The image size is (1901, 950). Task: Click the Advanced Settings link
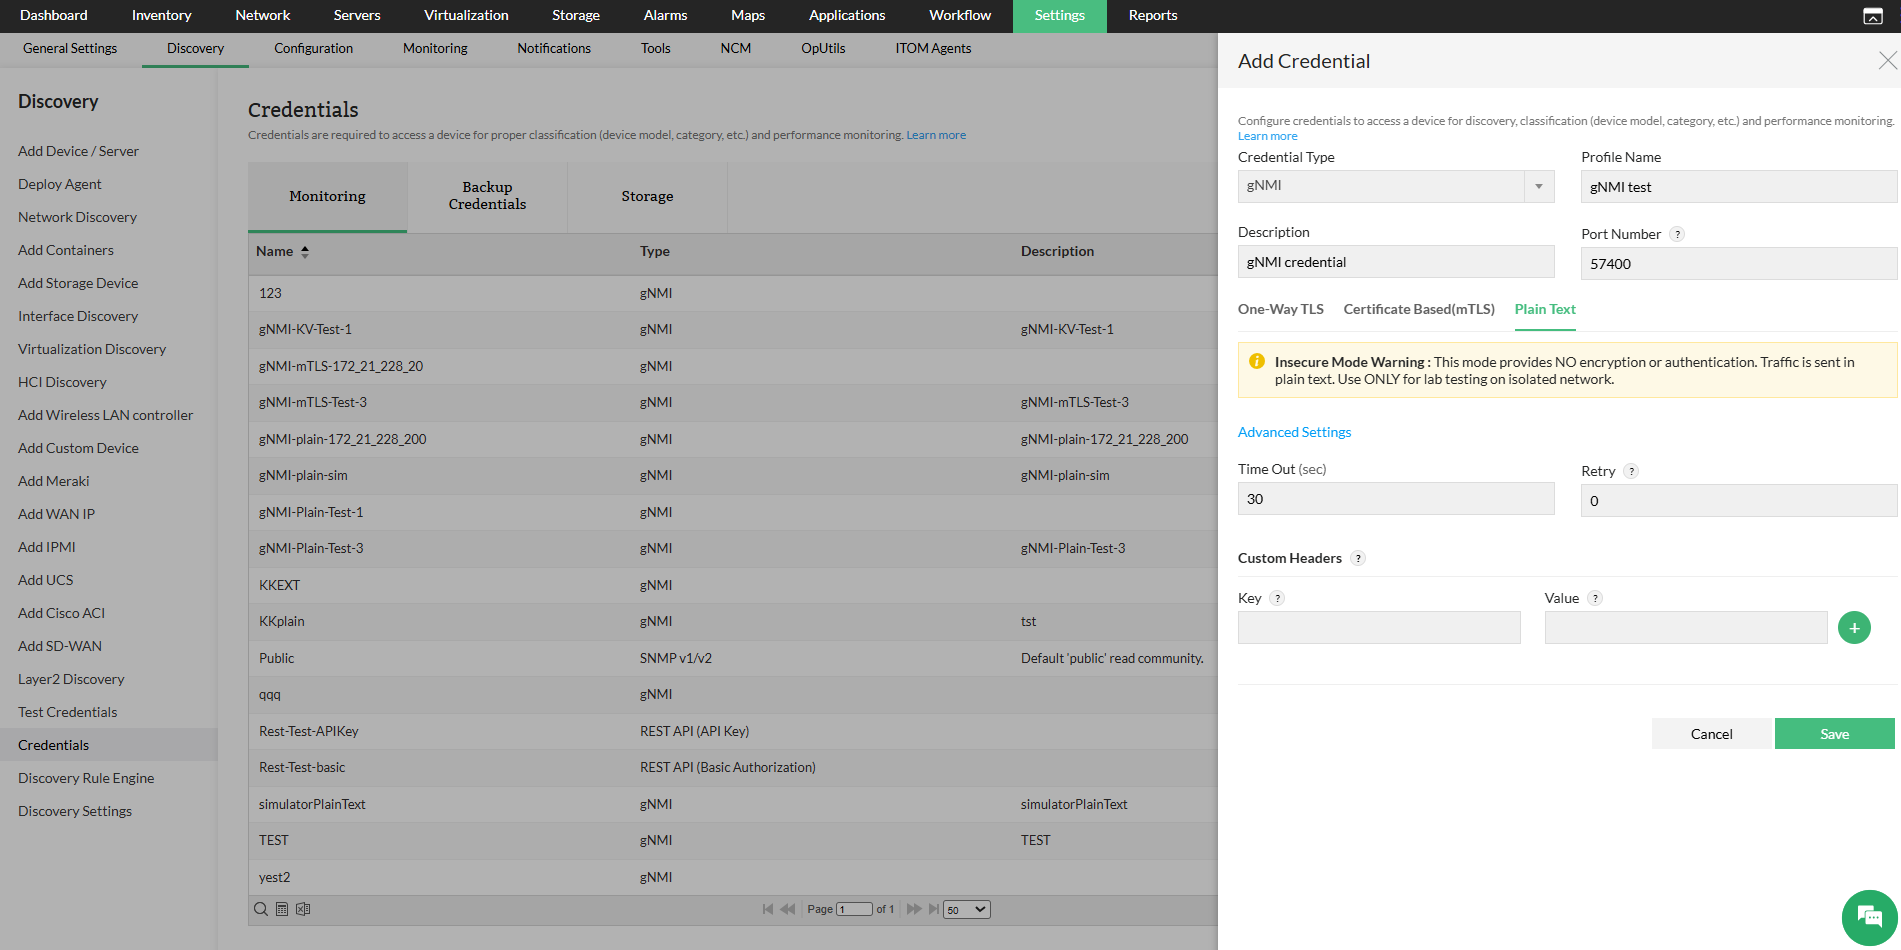coord(1294,432)
